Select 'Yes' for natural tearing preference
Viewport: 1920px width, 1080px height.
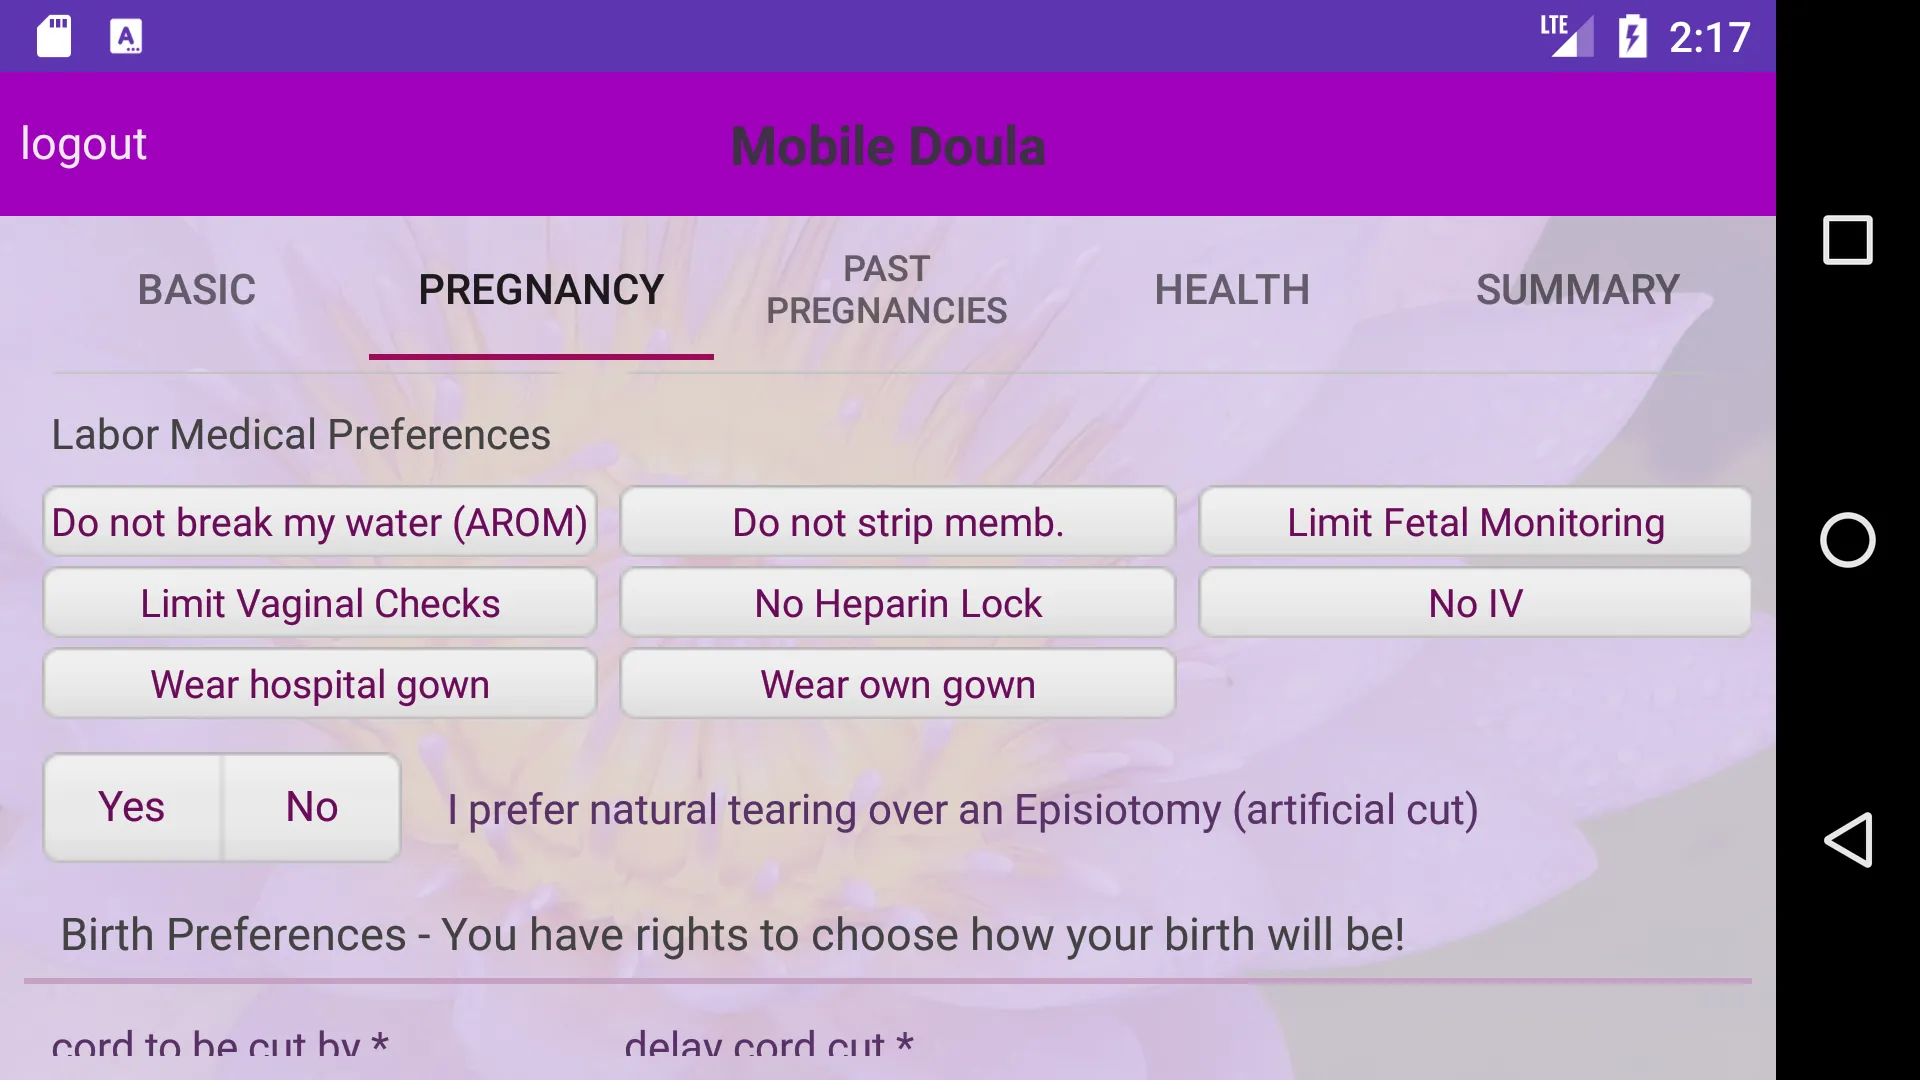click(132, 807)
